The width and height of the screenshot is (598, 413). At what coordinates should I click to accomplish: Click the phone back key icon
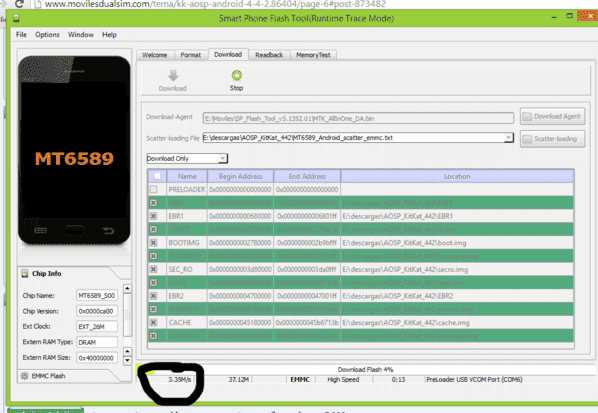click(108, 230)
